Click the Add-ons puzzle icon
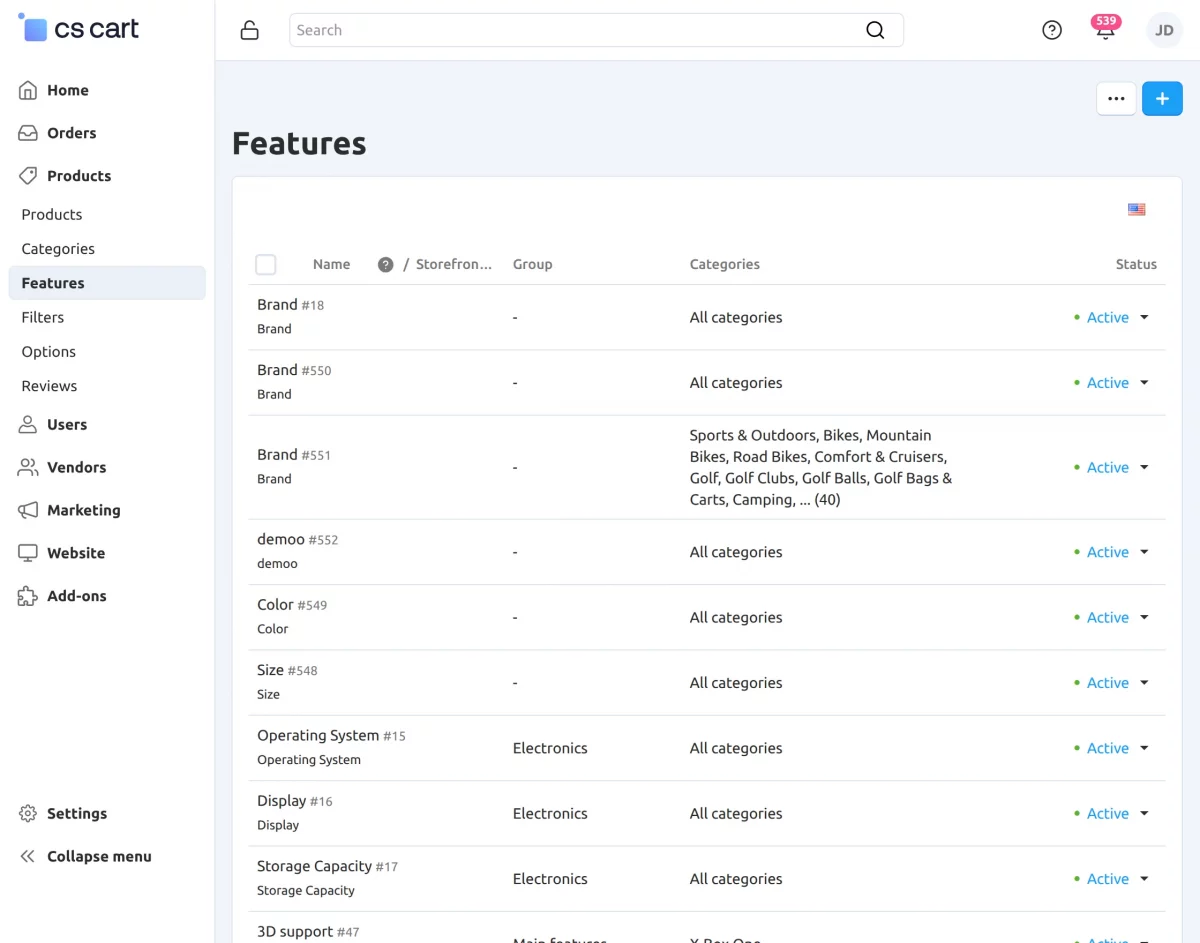Screen dimensions: 1200x943 tap(28, 596)
